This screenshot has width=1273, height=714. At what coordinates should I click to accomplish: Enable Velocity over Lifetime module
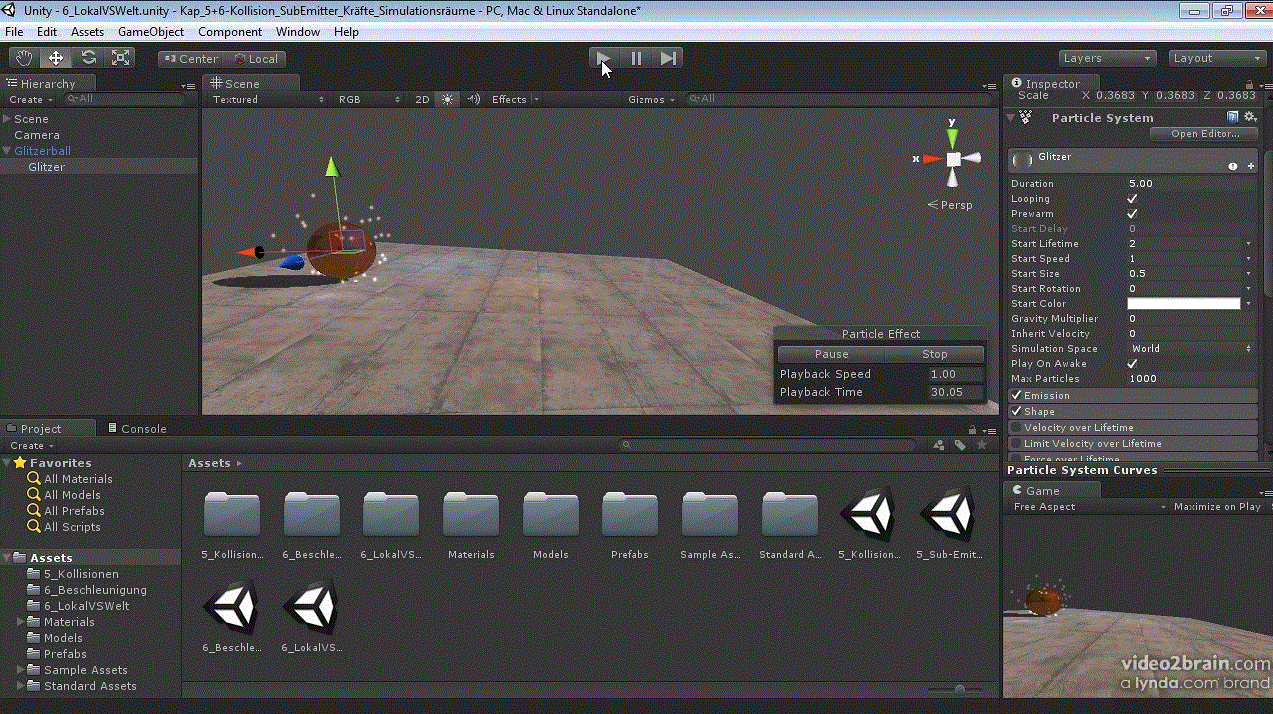[1016, 428]
